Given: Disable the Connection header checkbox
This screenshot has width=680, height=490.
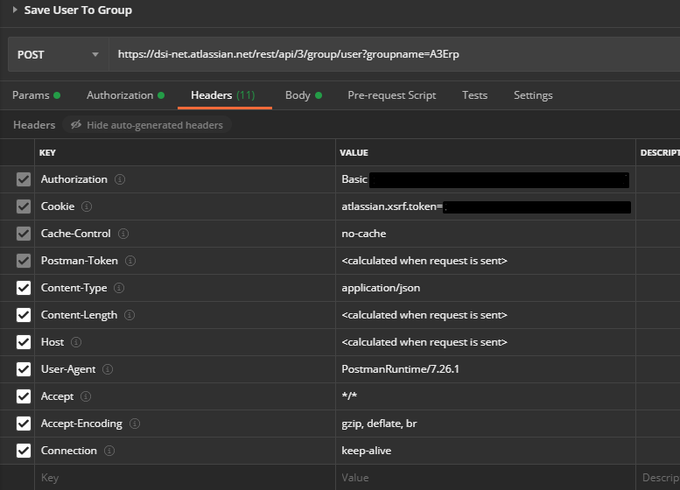Looking at the screenshot, I should point(23,451).
